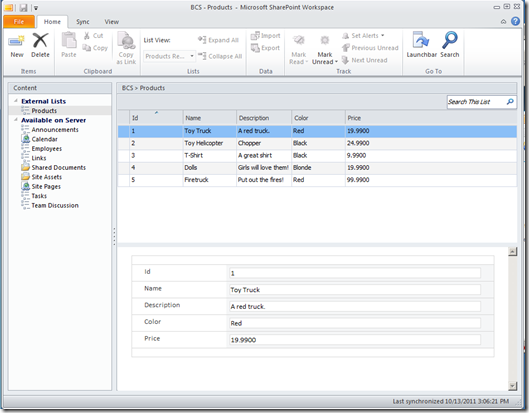Click the details pane scroll up arrow

(512, 251)
